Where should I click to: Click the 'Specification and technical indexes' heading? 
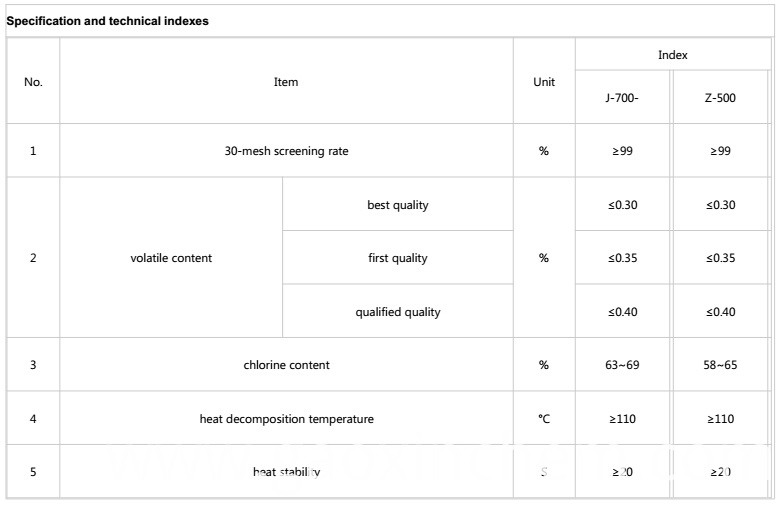coord(108,21)
